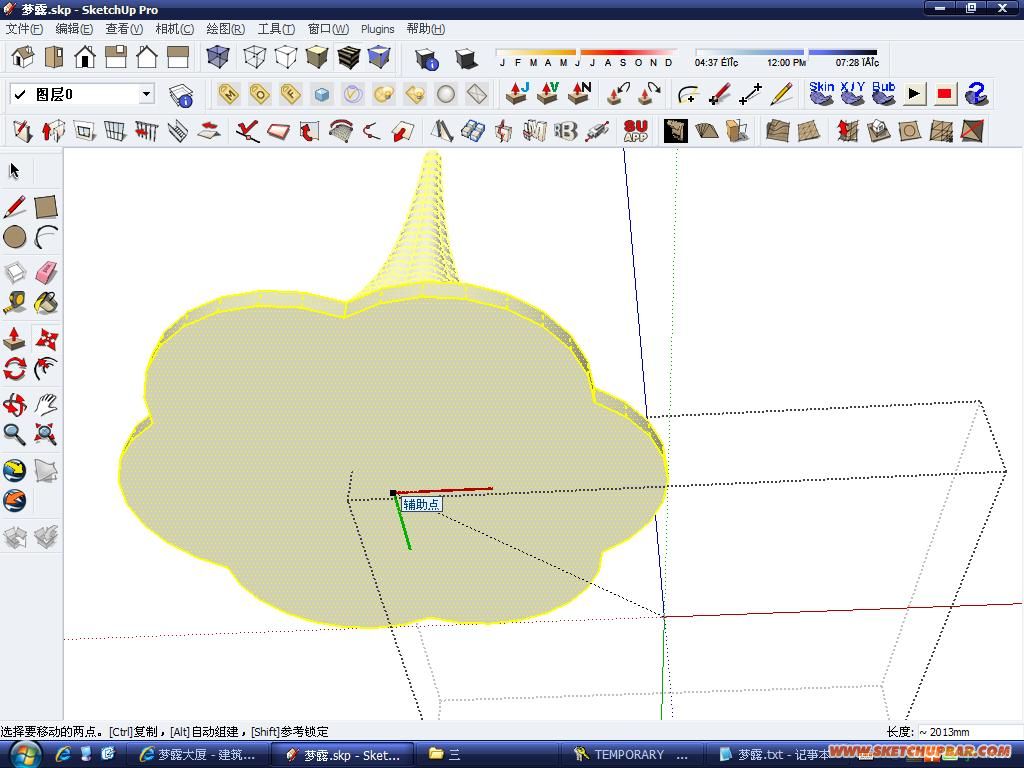Open the 文件(F) menu
Image resolution: width=1024 pixels, height=768 pixels.
24,29
